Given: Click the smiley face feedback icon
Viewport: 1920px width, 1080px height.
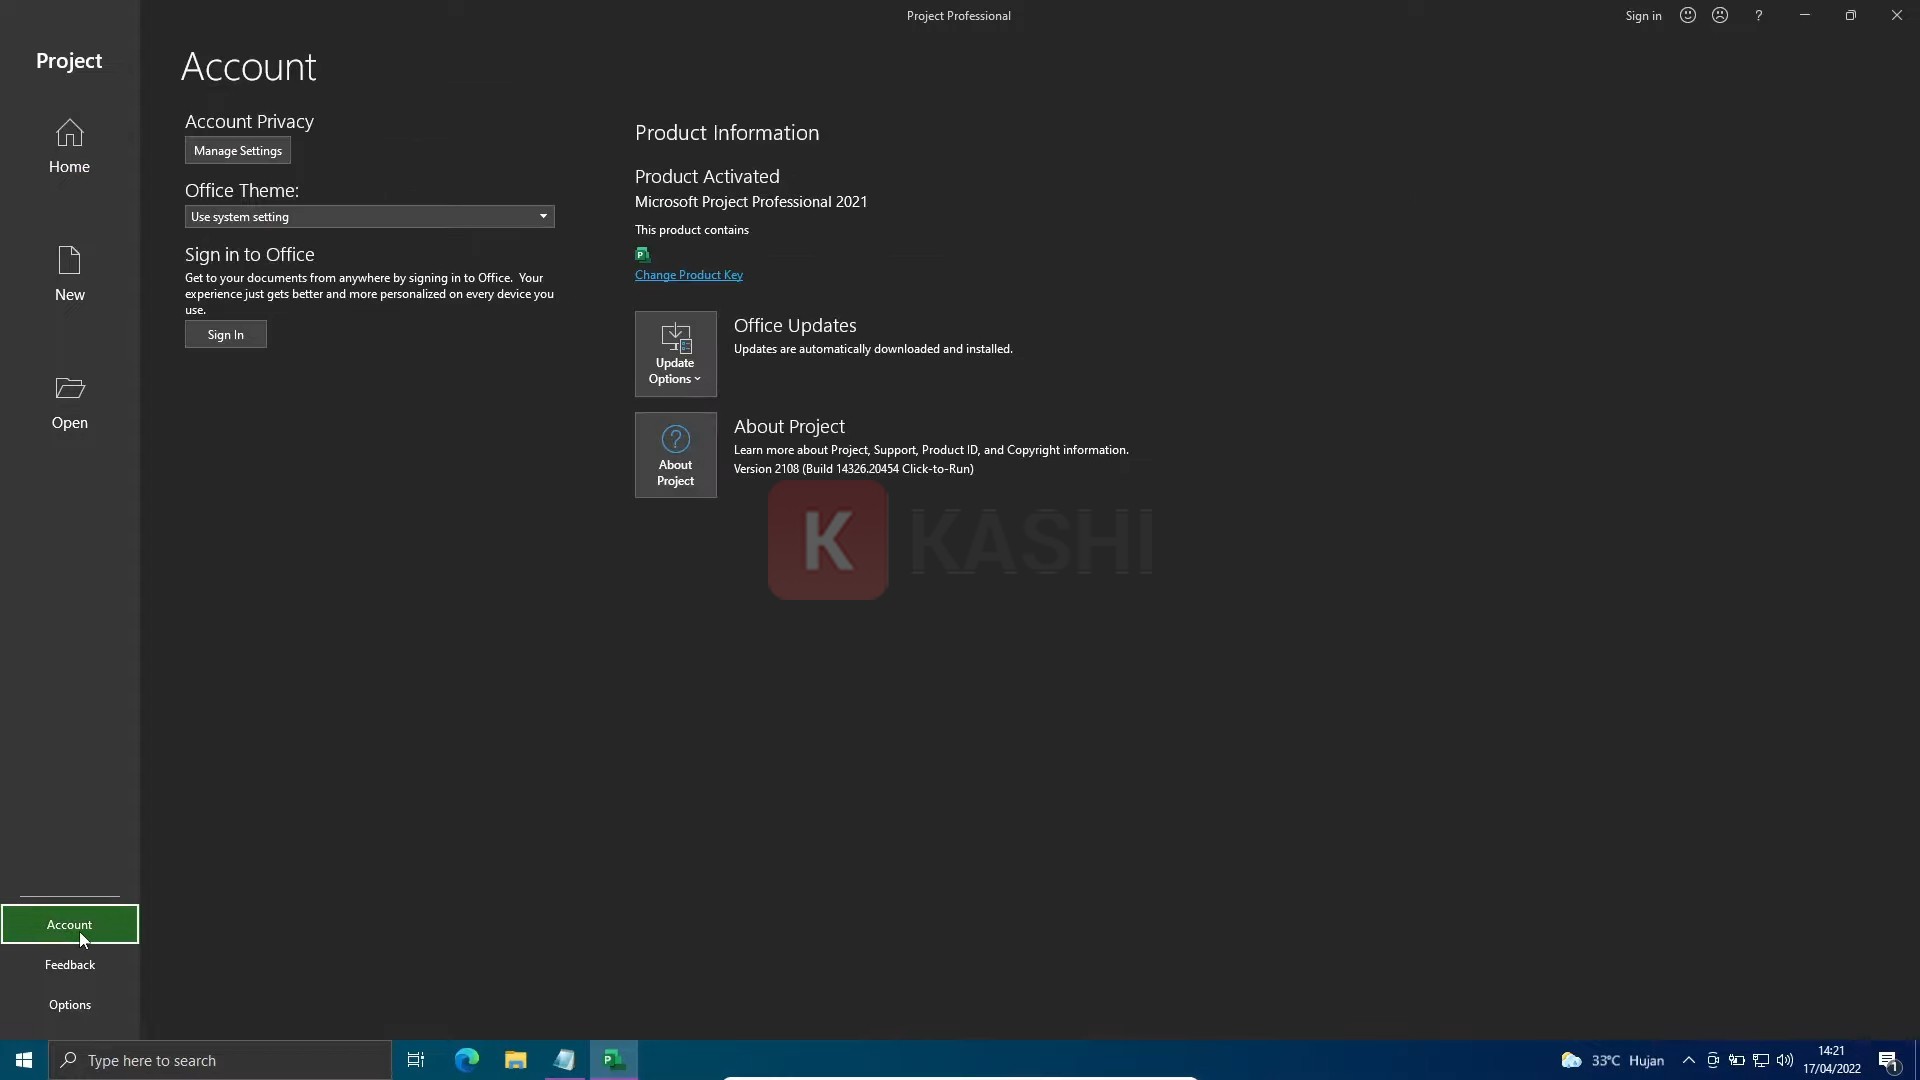Looking at the screenshot, I should (x=1688, y=15).
